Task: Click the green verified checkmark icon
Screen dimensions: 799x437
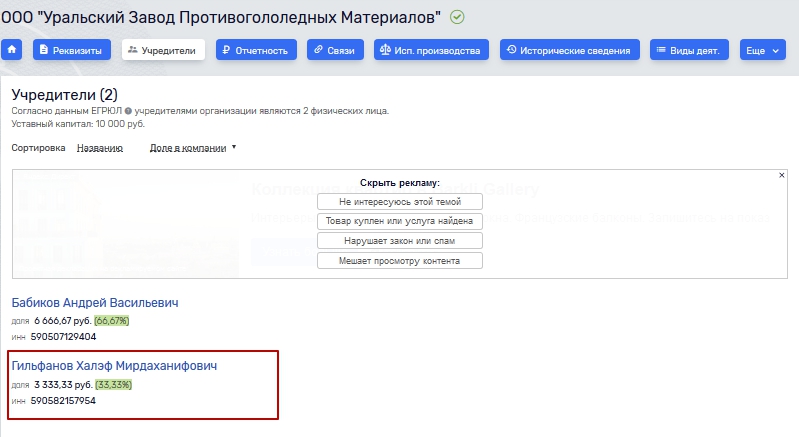Action: pyautogui.click(x=457, y=17)
